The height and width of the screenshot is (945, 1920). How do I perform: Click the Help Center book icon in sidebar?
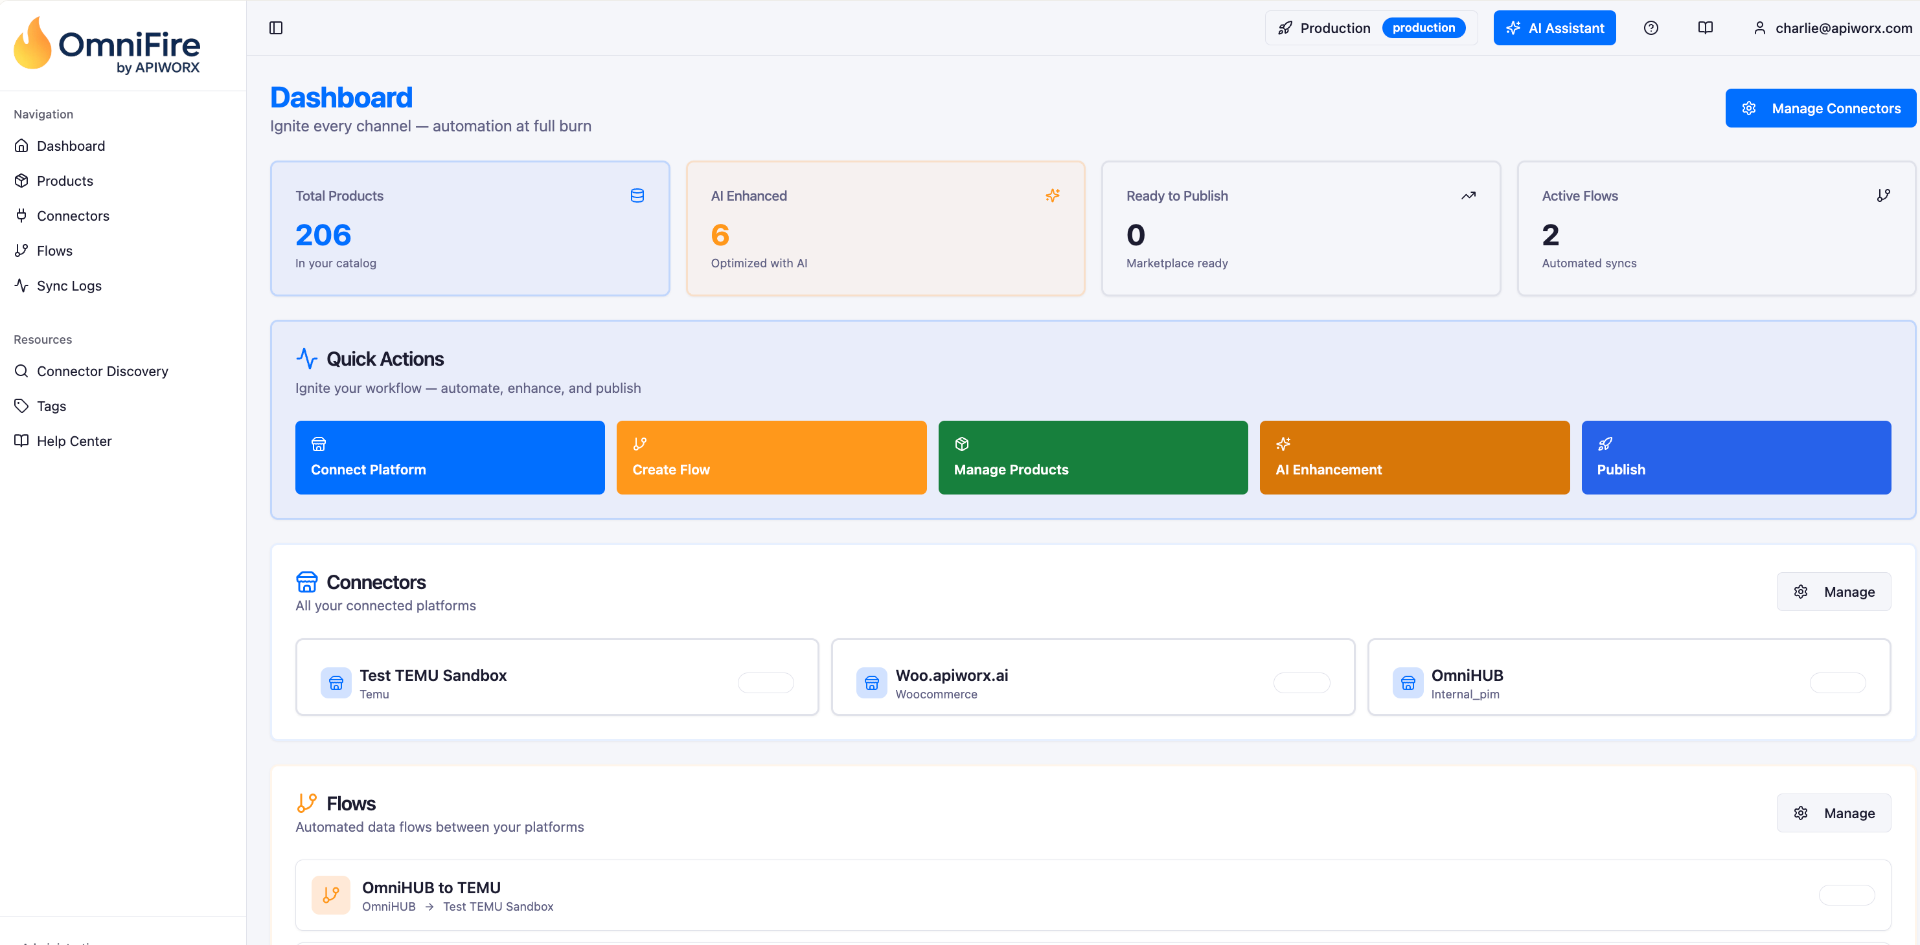click(21, 441)
